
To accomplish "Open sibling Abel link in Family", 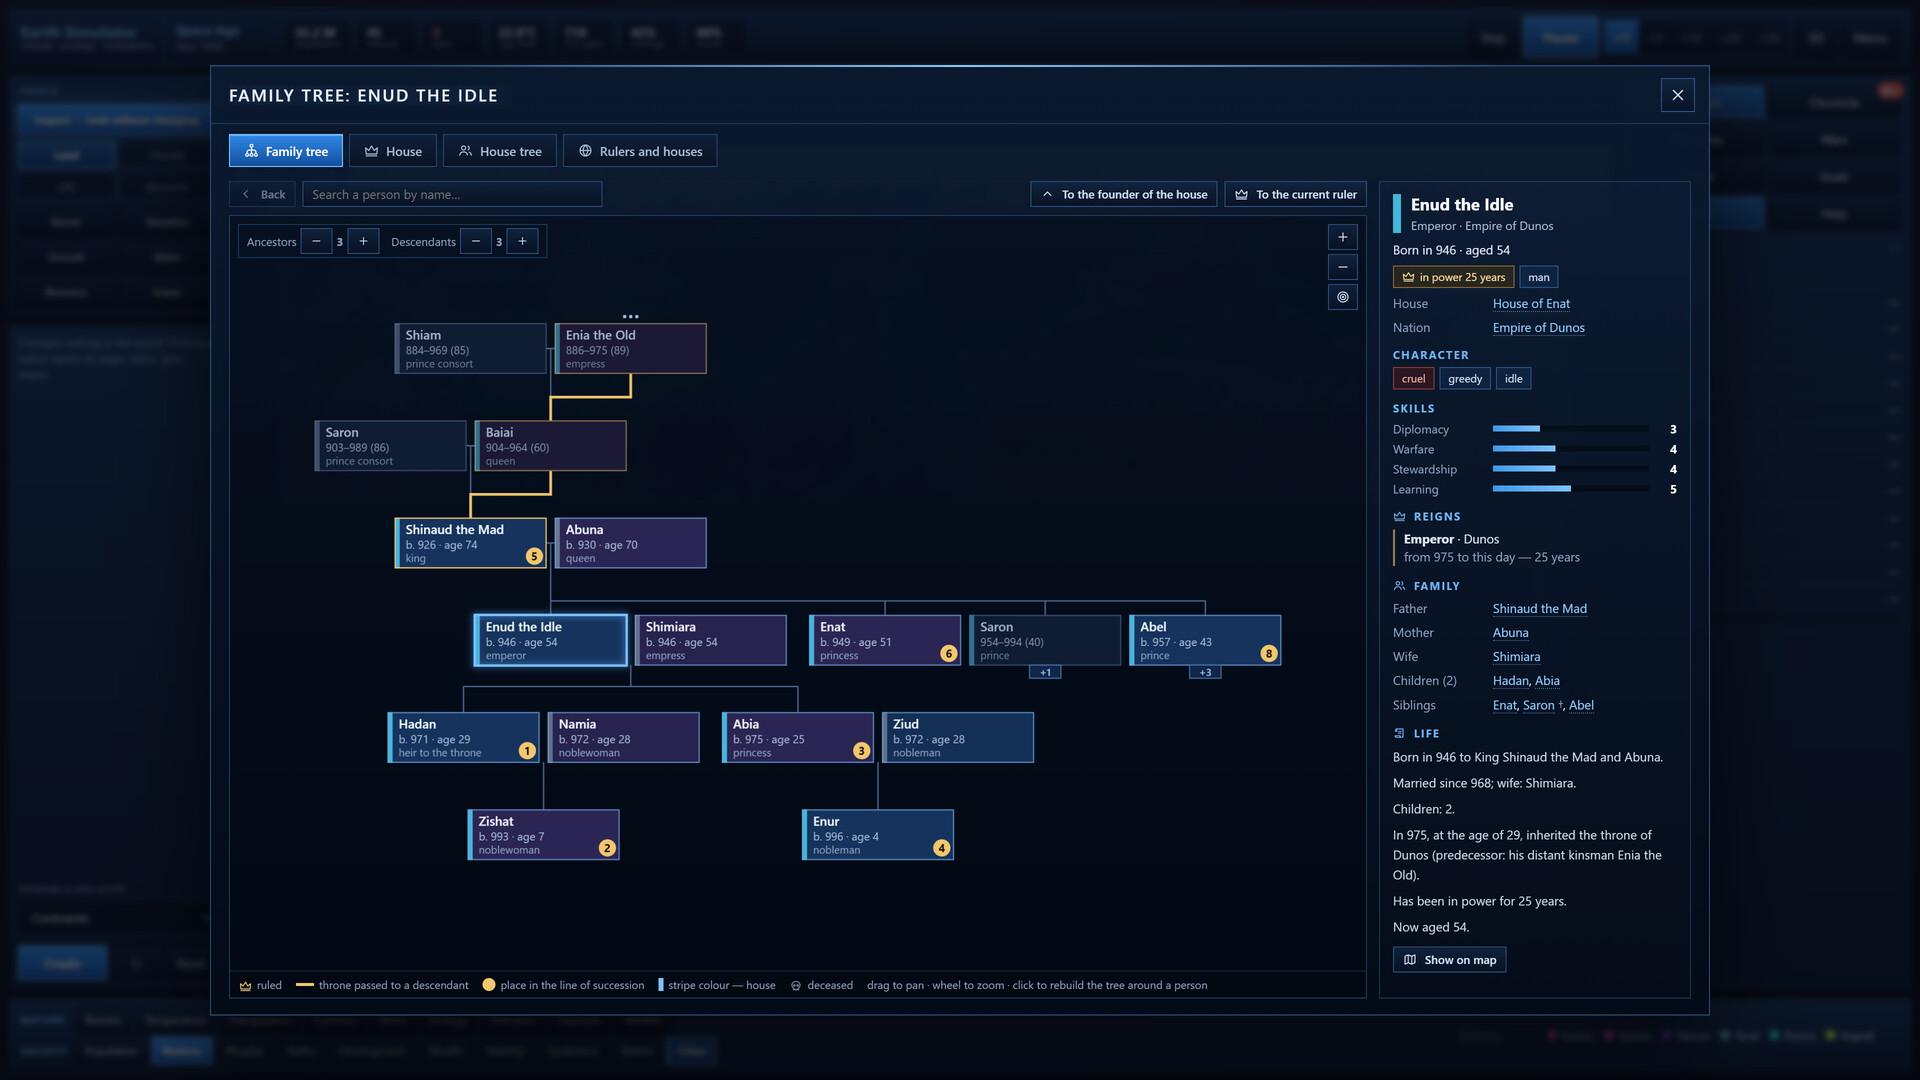I will 1581,705.
